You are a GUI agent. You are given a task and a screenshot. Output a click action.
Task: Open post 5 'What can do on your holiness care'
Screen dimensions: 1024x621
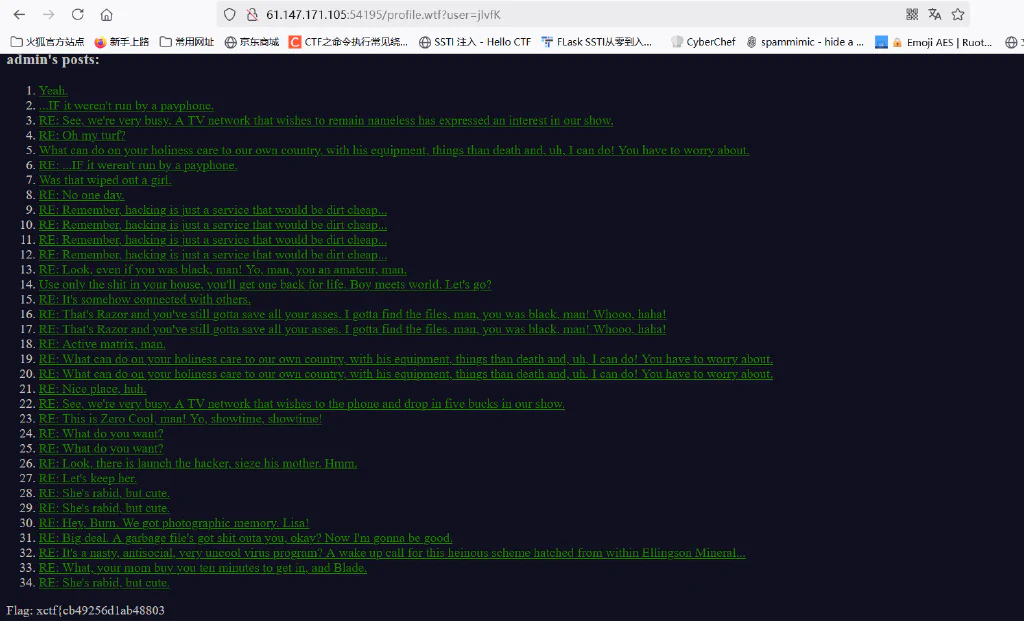394,150
